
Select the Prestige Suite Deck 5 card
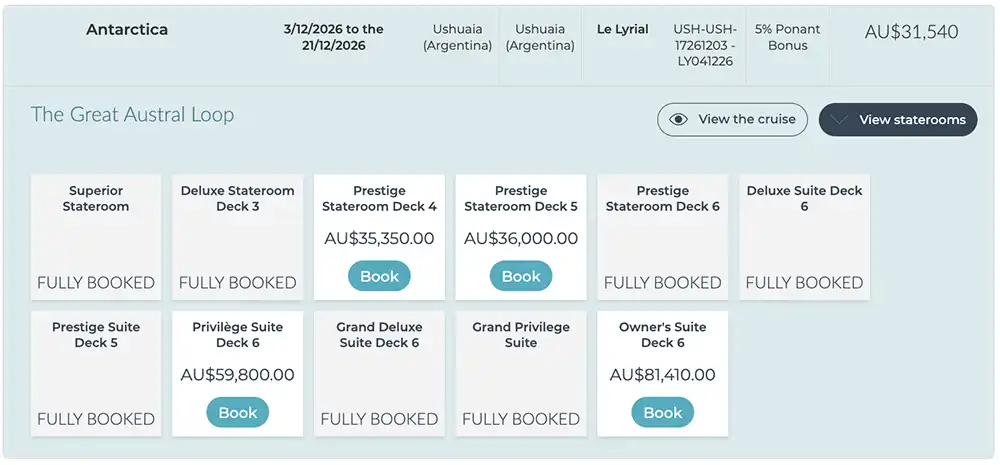[96, 373]
